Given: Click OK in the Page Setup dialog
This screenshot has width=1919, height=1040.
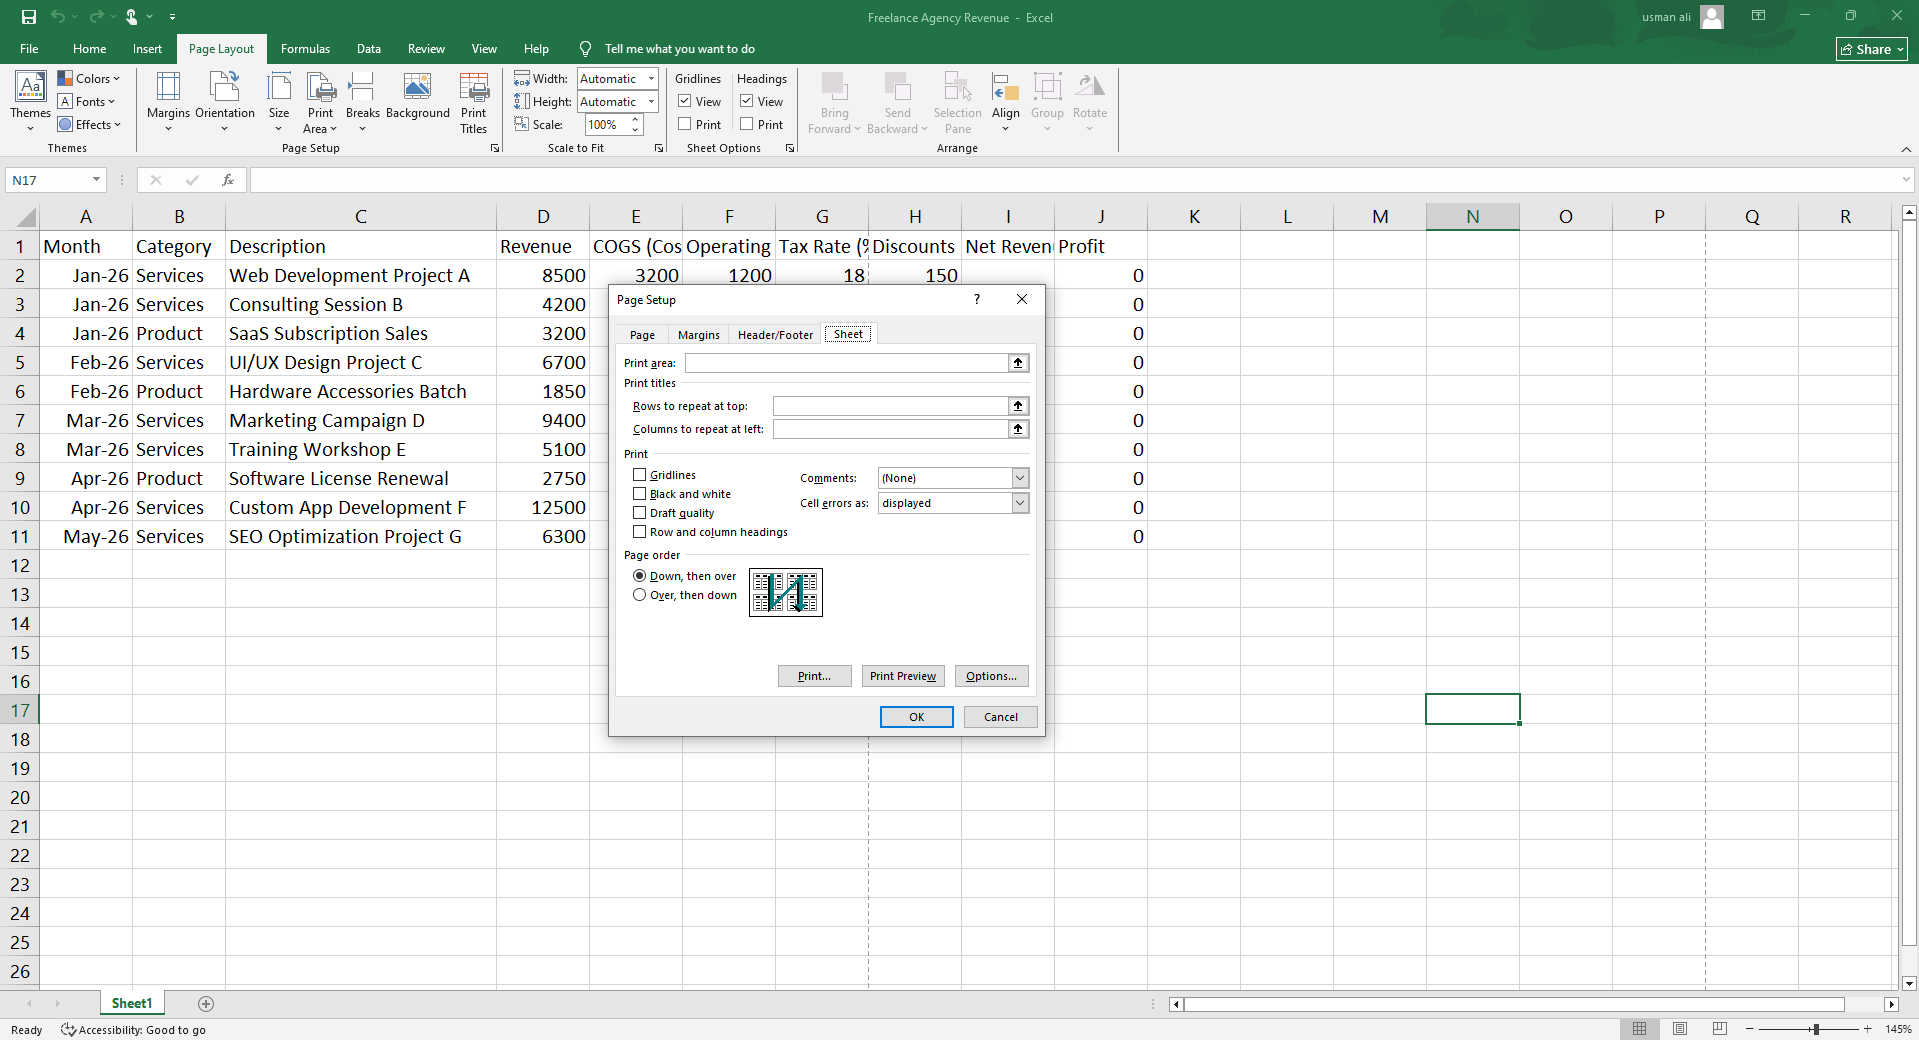Looking at the screenshot, I should click(x=917, y=717).
